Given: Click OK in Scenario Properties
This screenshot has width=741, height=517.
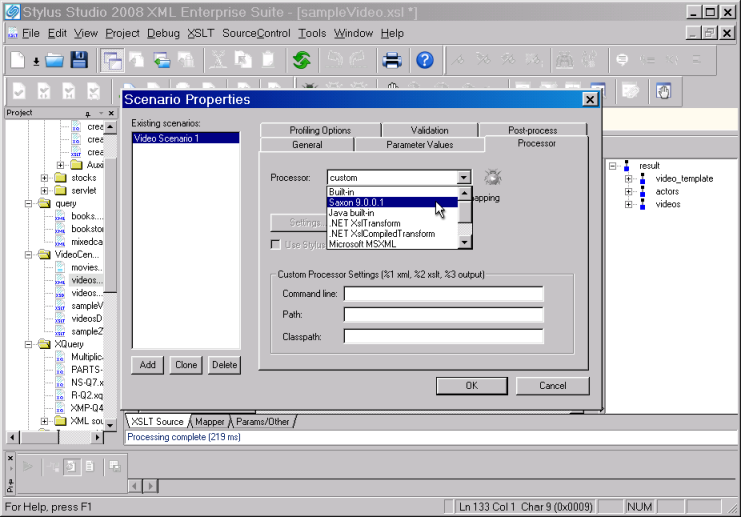Looking at the screenshot, I should 472,386.
